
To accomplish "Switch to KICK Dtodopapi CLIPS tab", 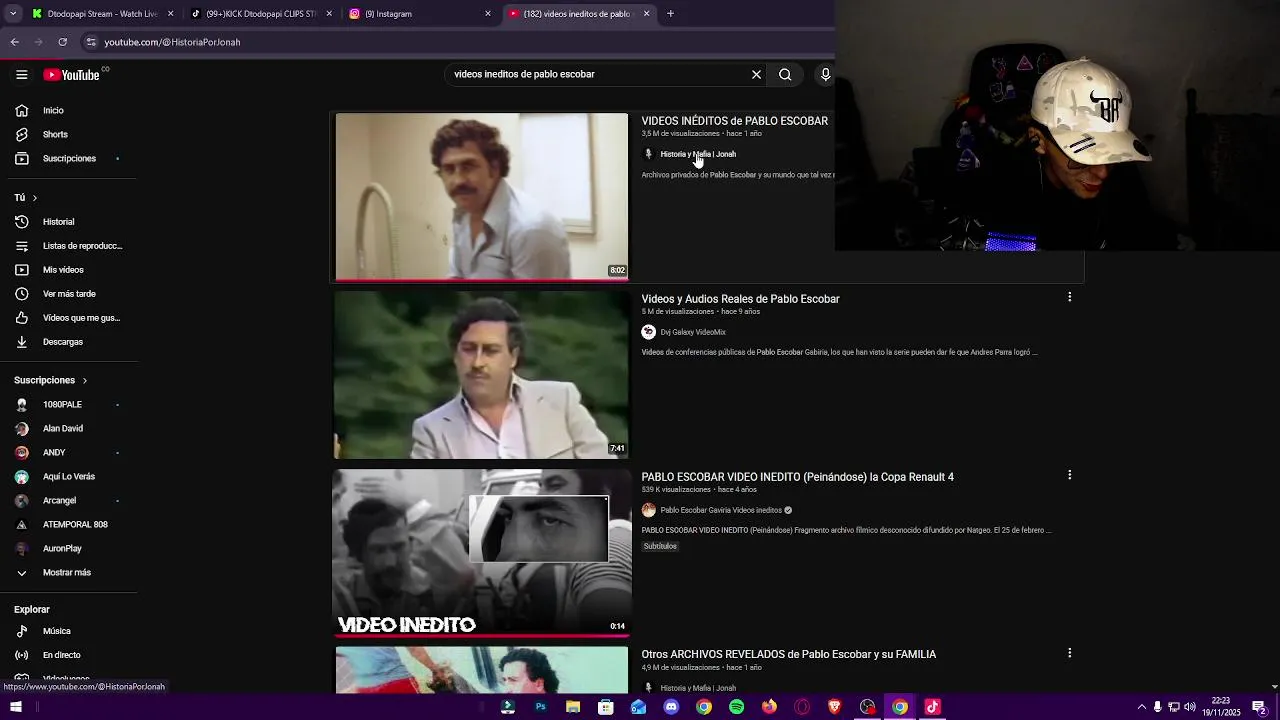I will (262, 14).
